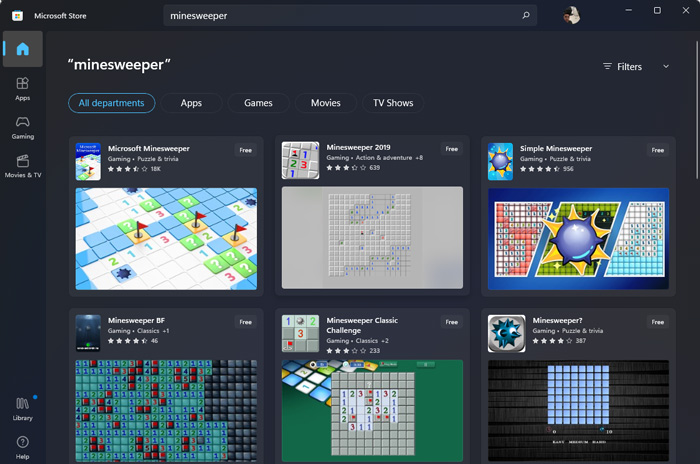Click the search magnifier icon
This screenshot has height=464, width=700.
click(526, 16)
